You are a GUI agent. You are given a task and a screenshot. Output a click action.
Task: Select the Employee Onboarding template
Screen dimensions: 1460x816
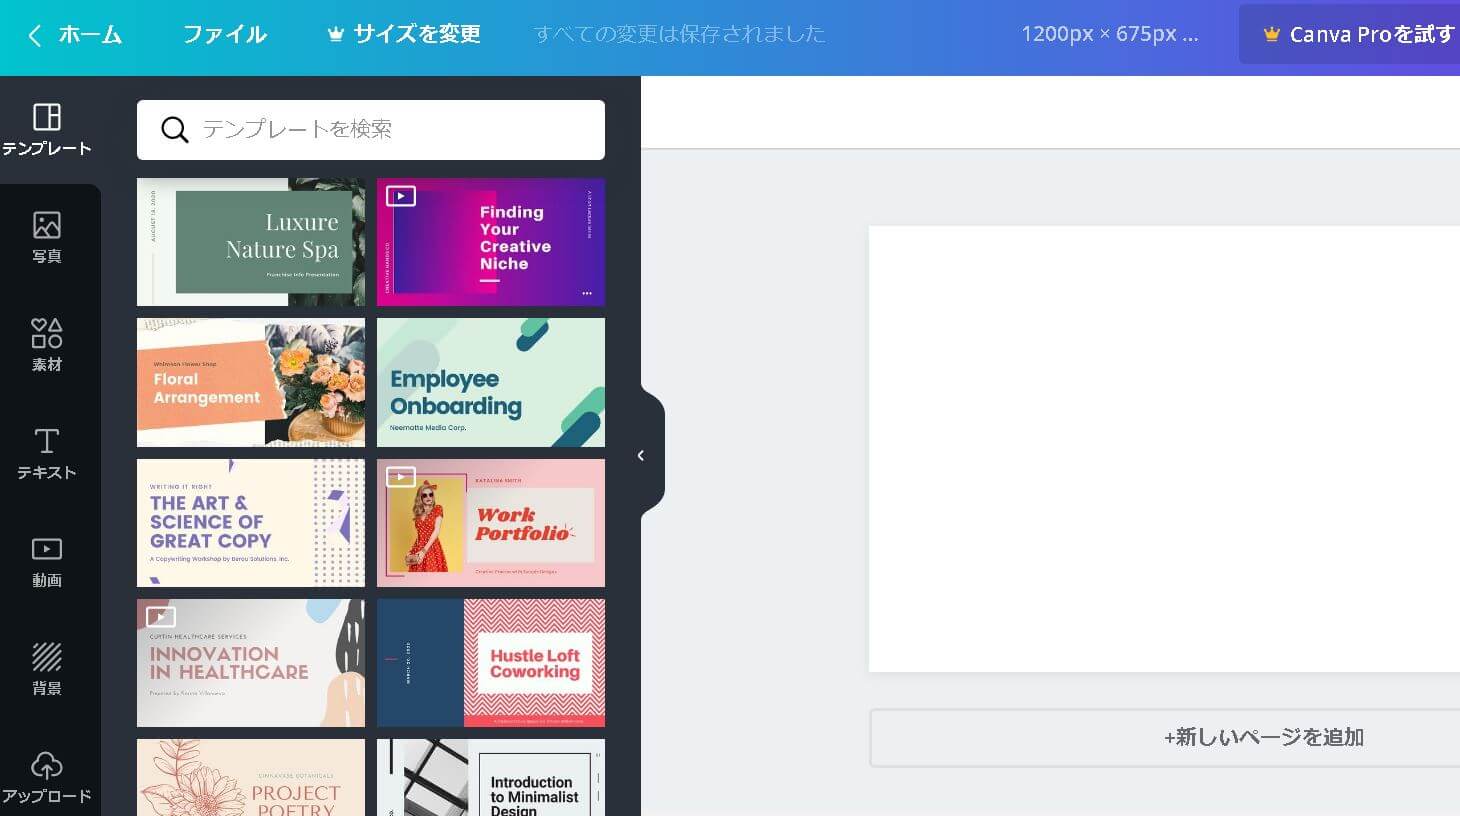(x=491, y=382)
